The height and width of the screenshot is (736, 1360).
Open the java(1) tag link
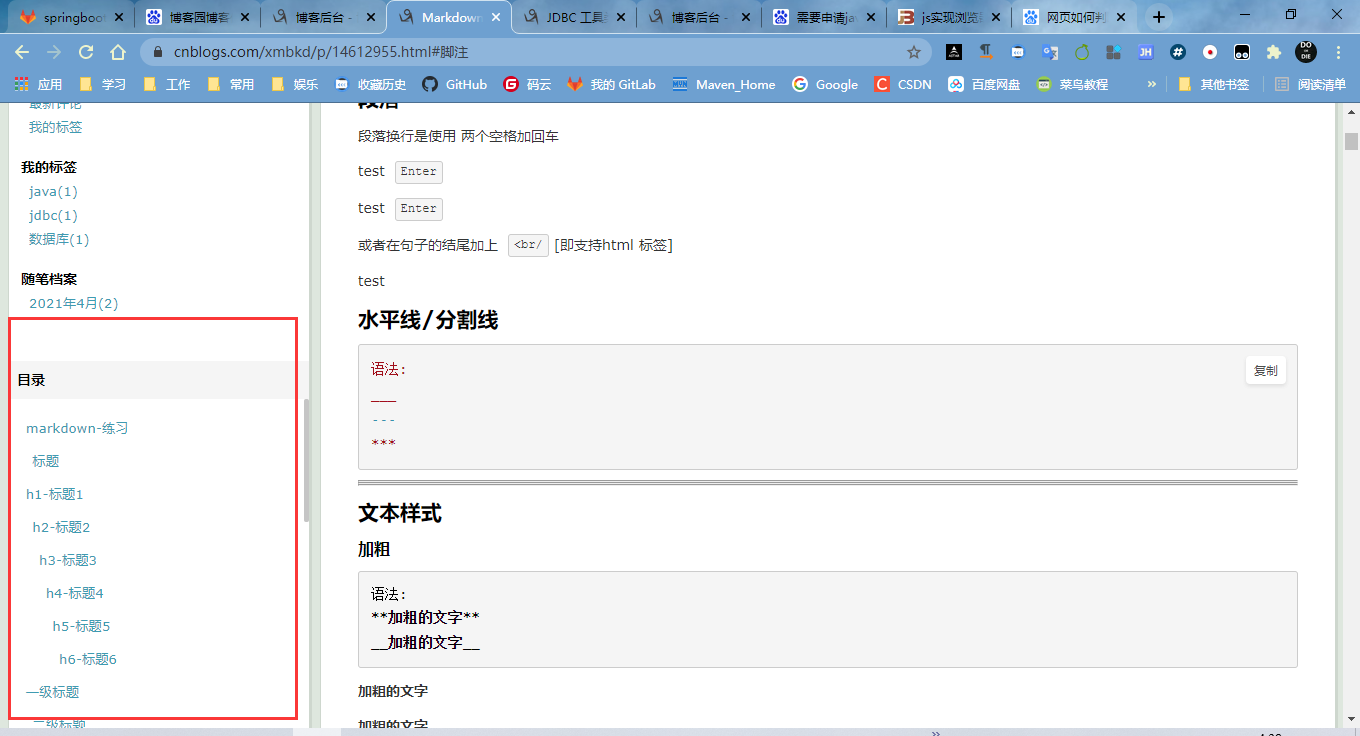click(53, 191)
